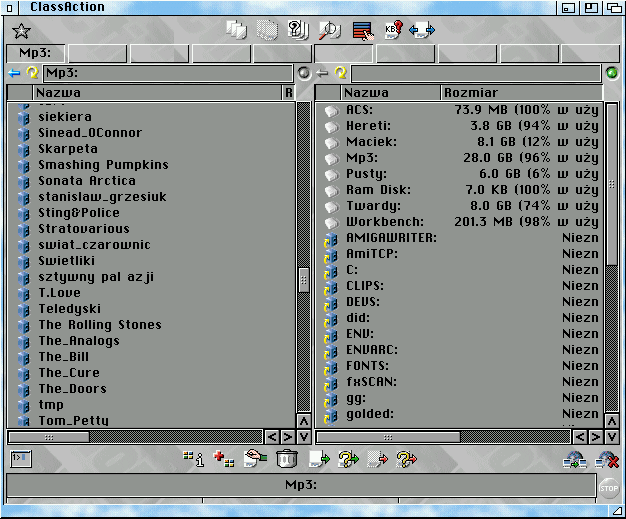The image size is (626, 519).
Task: Click the magnifying glass search icon
Action: click(329, 30)
